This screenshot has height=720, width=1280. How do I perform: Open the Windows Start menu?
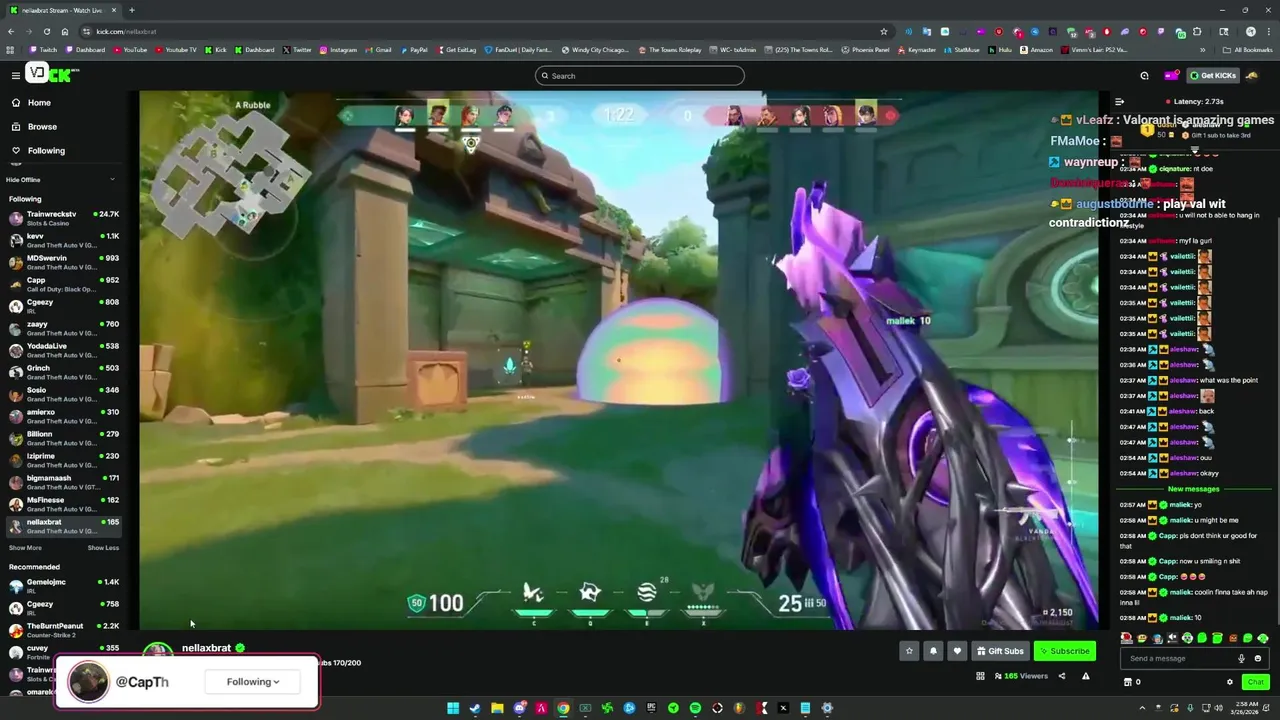(453, 708)
